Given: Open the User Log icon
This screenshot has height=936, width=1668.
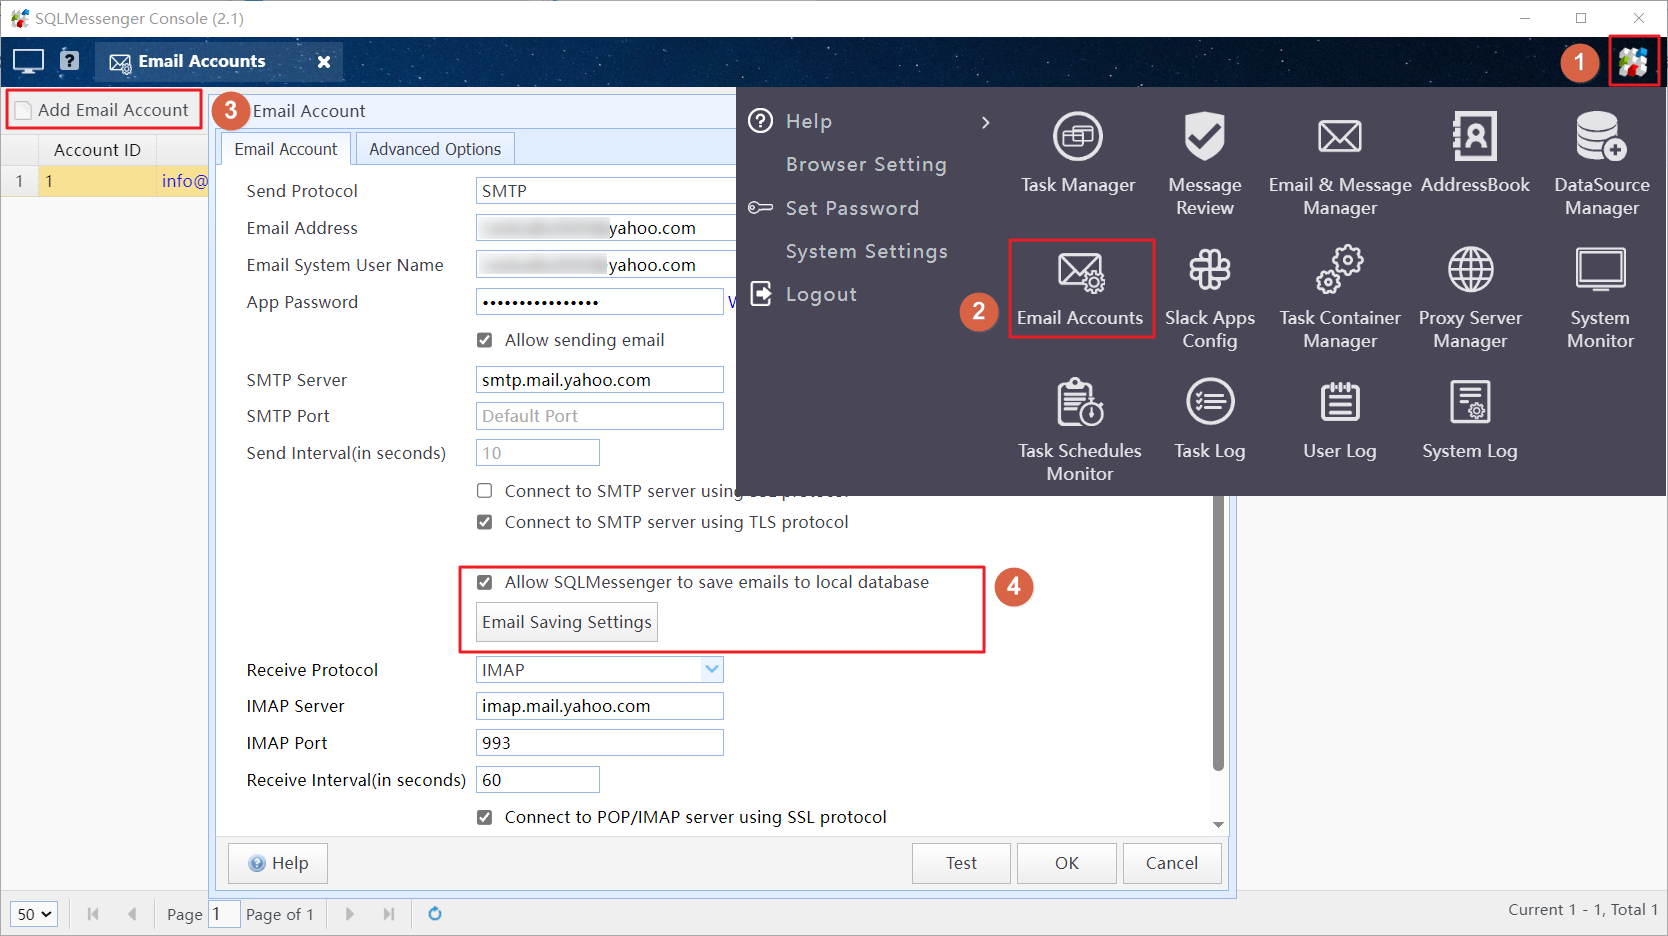Looking at the screenshot, I should pyautogui.click(x=1340, y=419).
